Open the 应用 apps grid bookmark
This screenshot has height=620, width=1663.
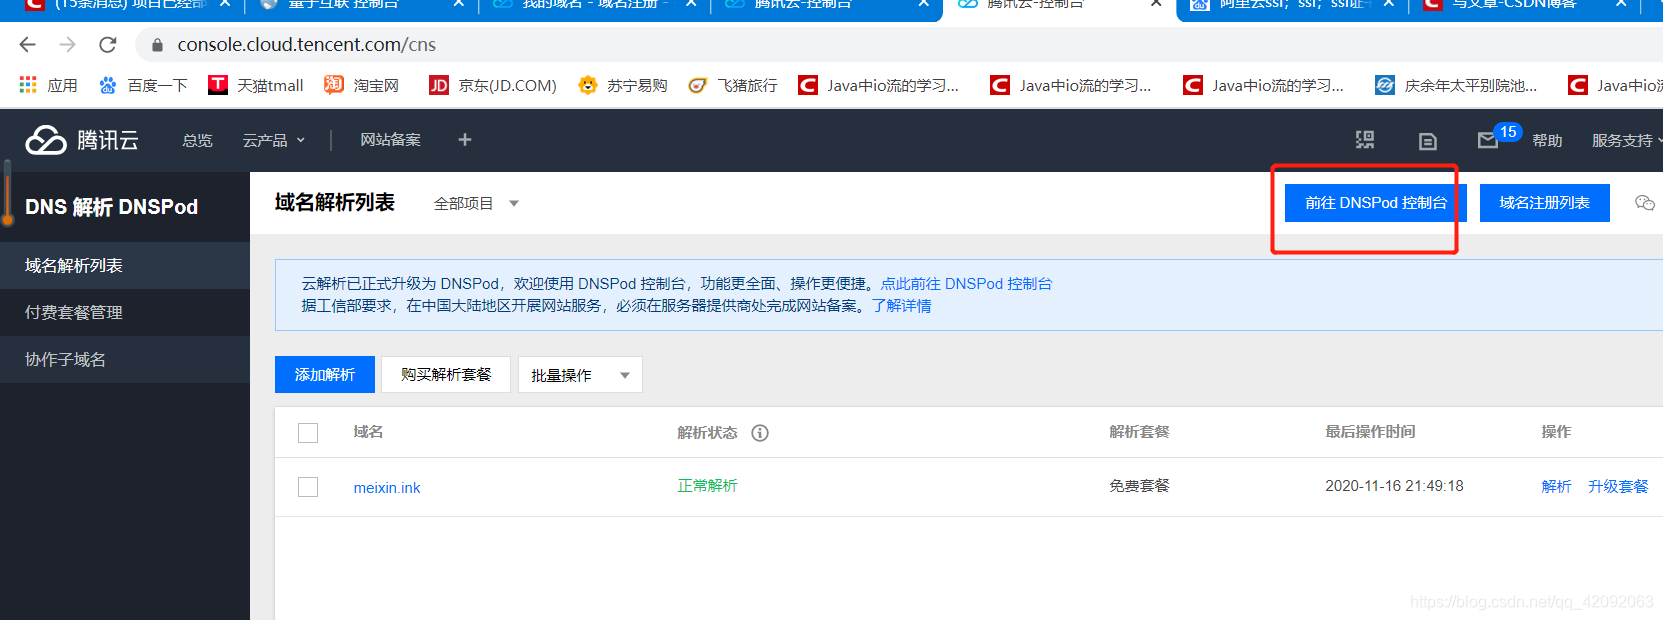pyautogui.click(x=48, y=85)
